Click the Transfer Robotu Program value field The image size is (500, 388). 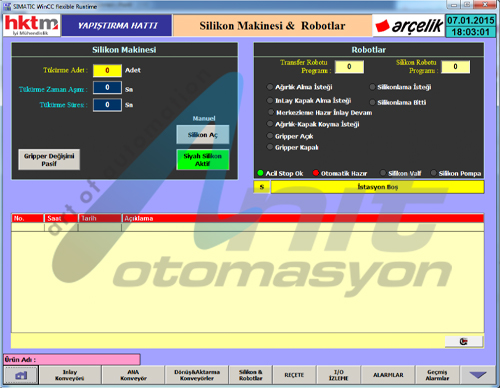tap(349, 67)
